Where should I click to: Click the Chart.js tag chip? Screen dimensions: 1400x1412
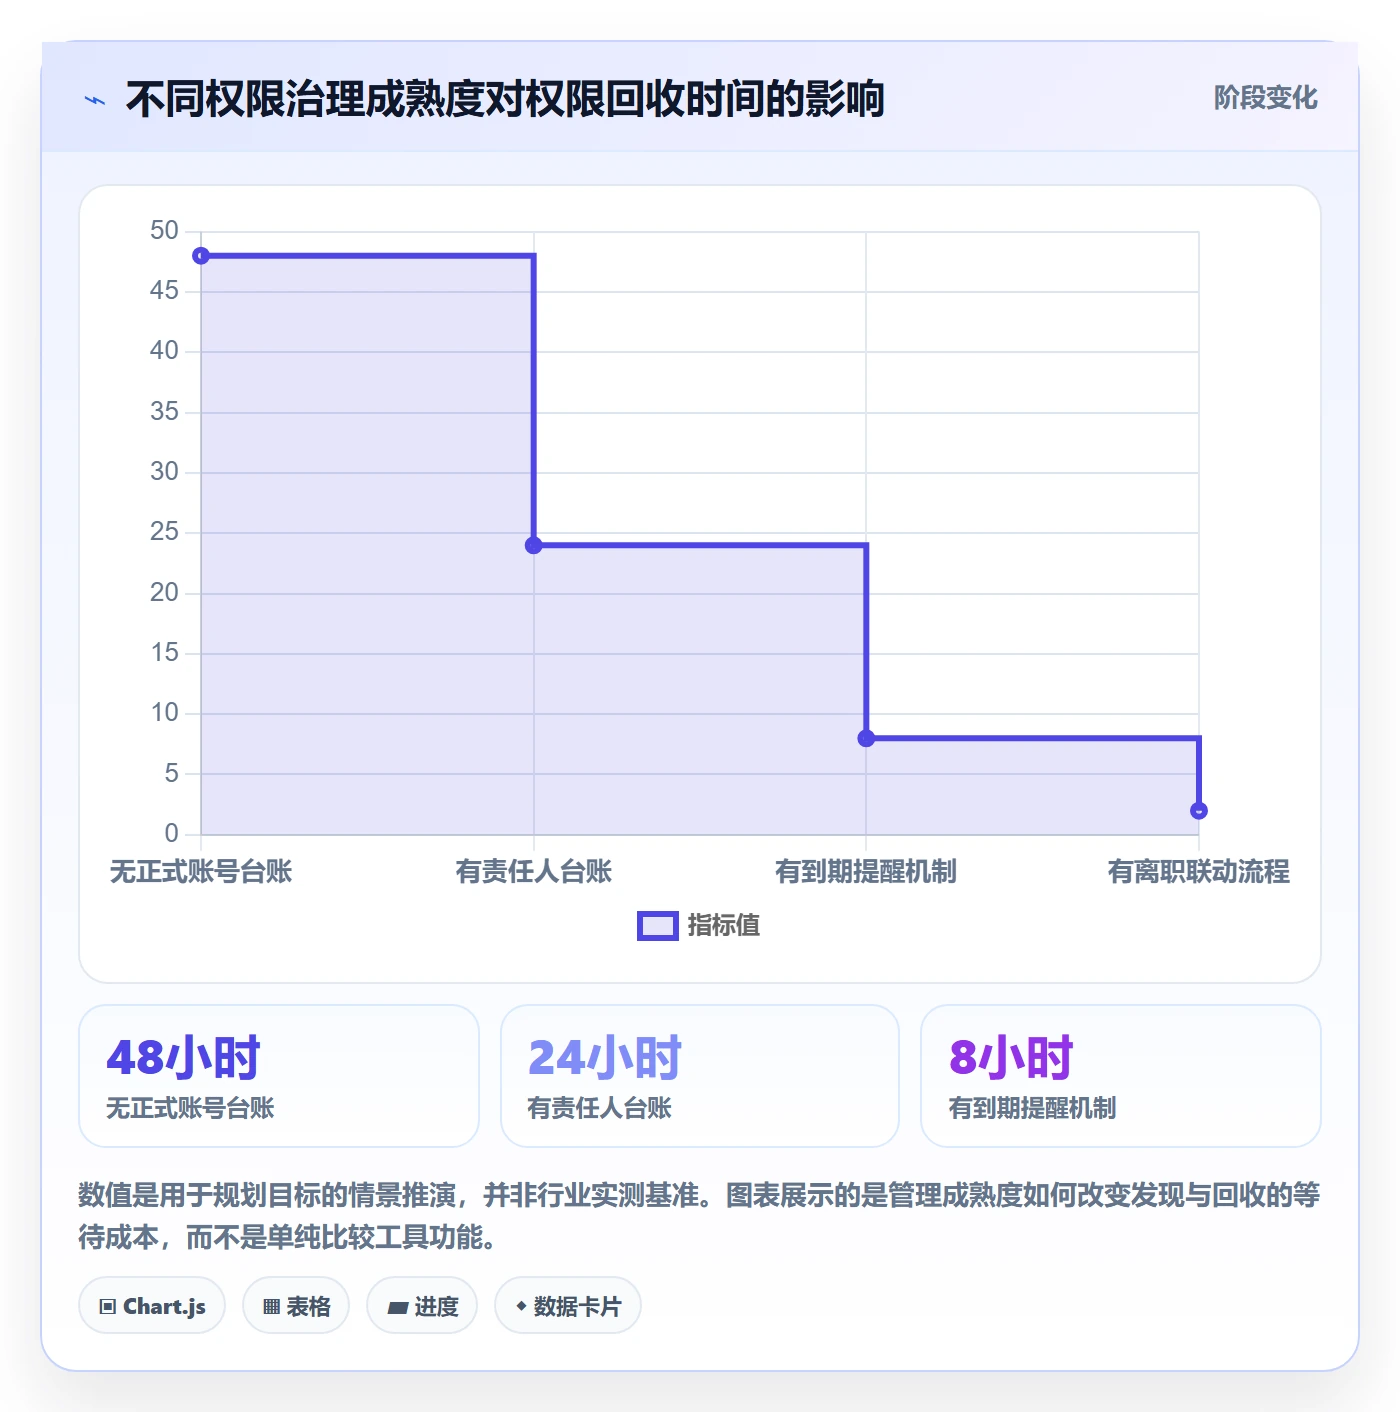coord(152,1306)
